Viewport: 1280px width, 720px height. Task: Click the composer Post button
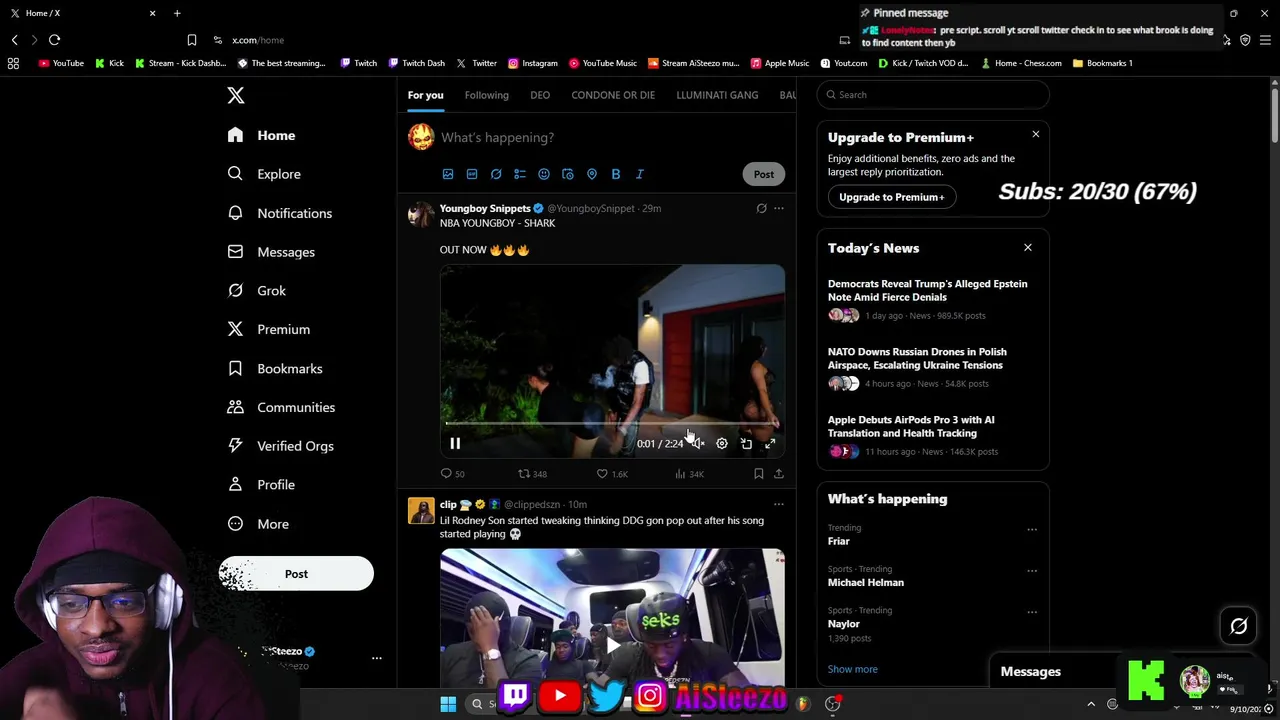point(764,174)
